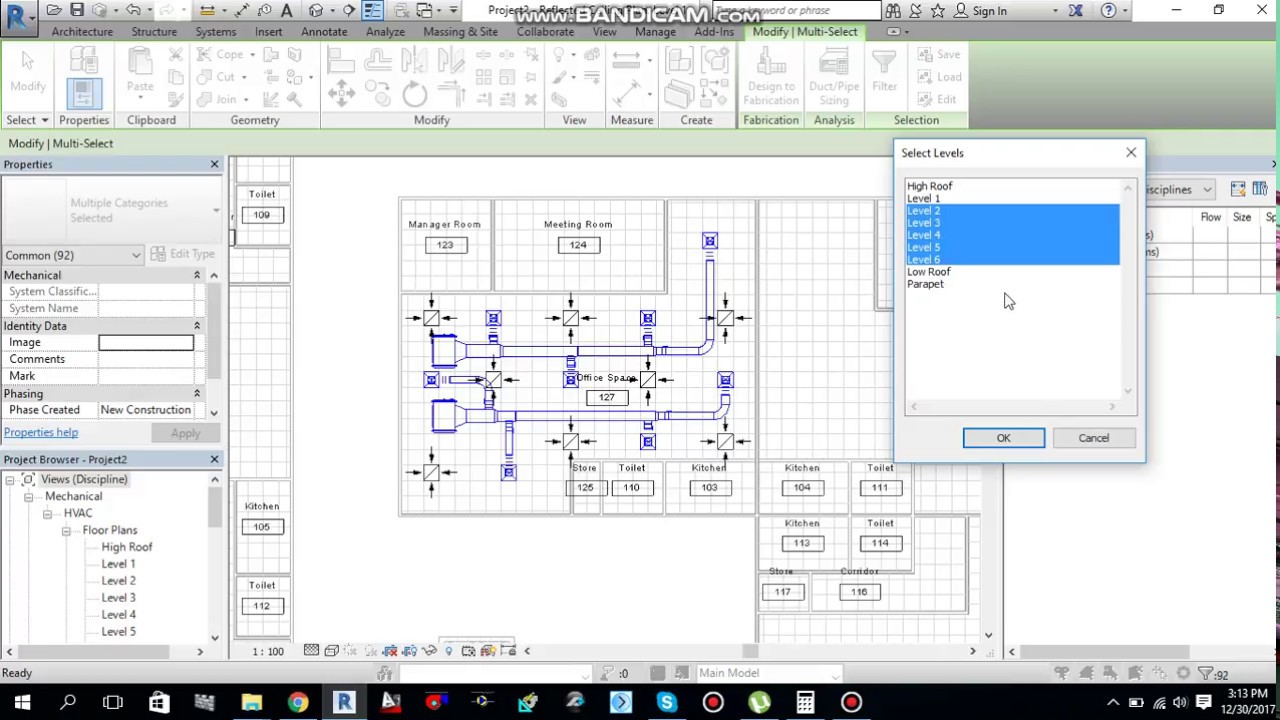Close the Project Browser panel
This screenshot has height=720, width=1280.
point(214,459)
